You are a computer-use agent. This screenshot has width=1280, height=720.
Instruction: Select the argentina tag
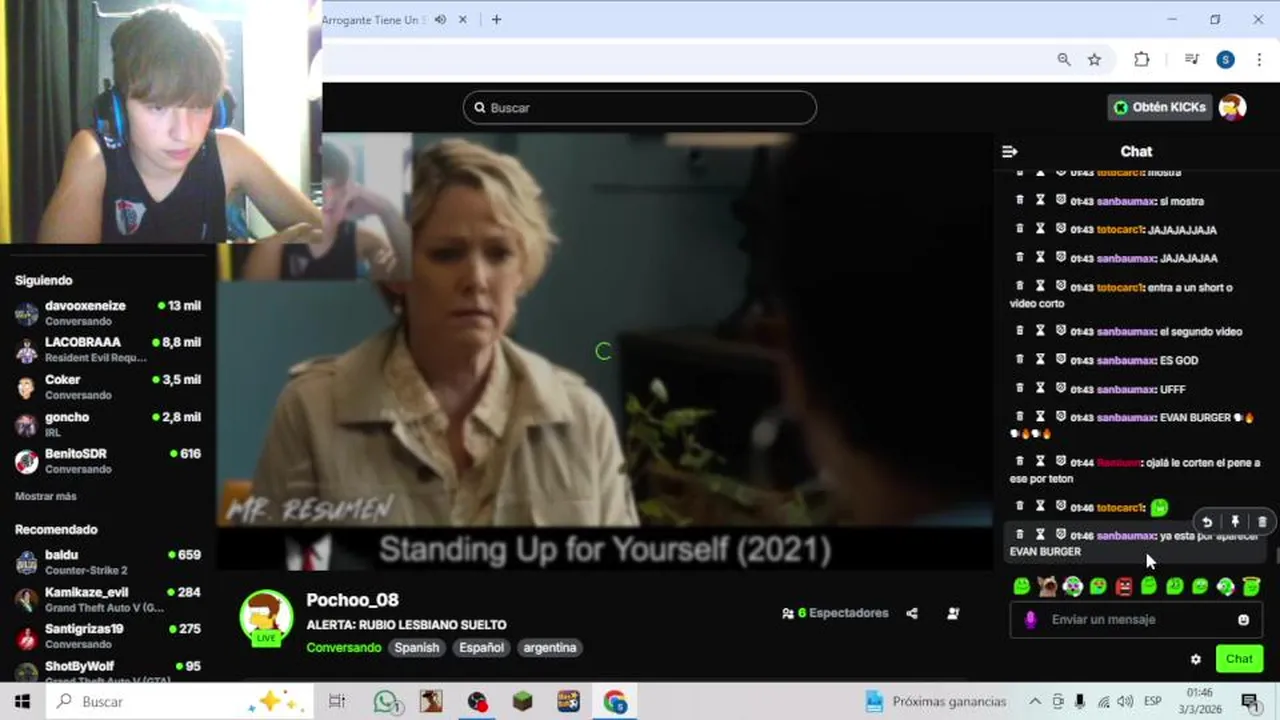click(x=550, y=647)
